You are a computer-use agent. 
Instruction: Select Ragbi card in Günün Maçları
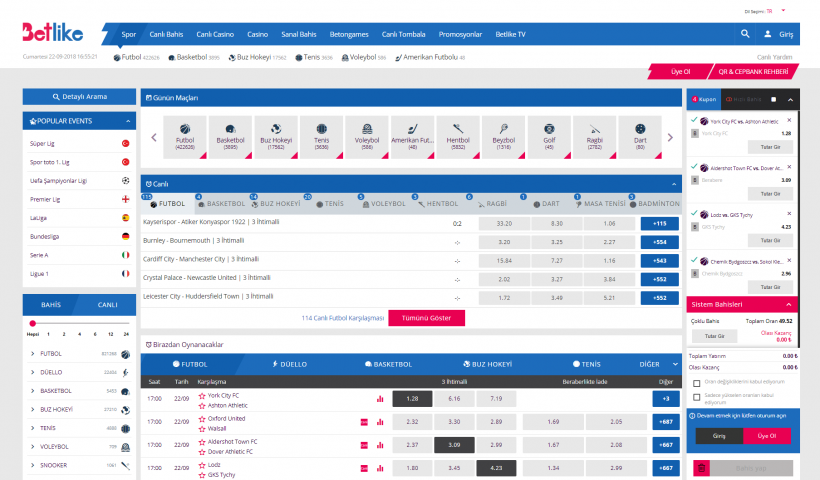pos(595,137)
